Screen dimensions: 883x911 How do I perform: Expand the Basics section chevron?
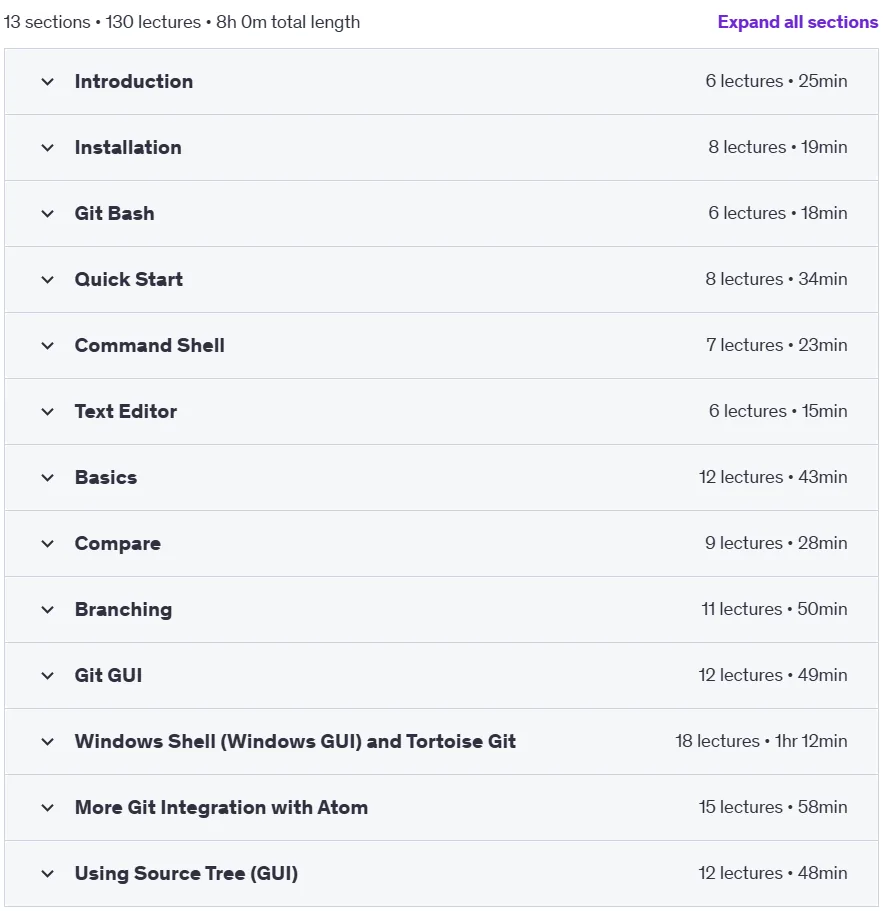click(48, 478)
